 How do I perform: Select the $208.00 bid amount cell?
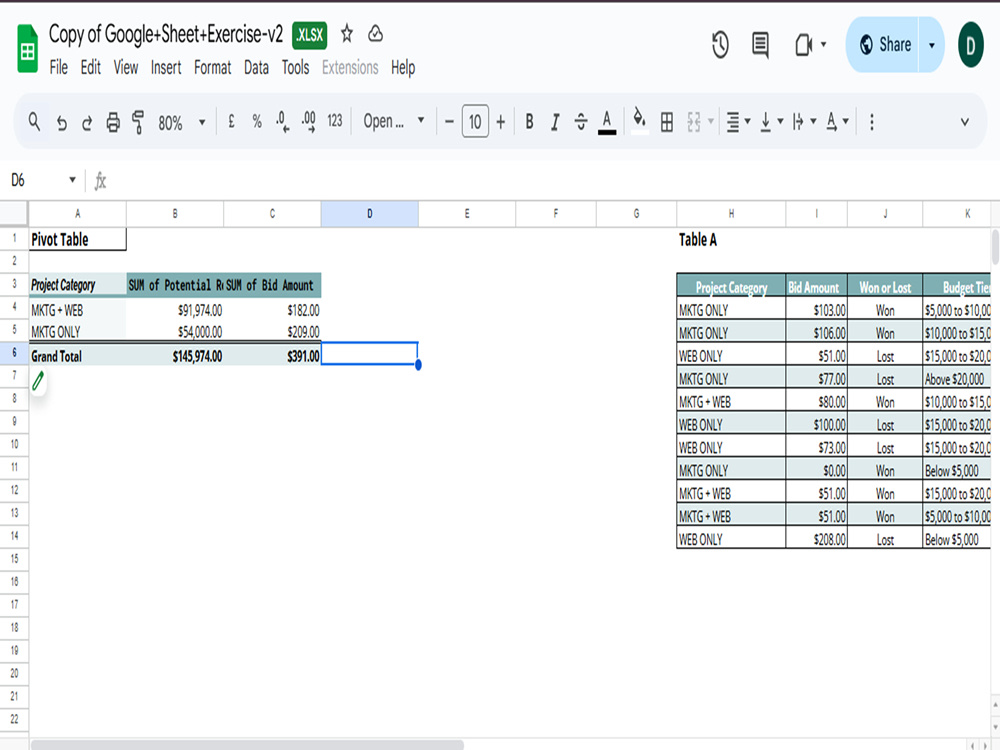point(816,540)
